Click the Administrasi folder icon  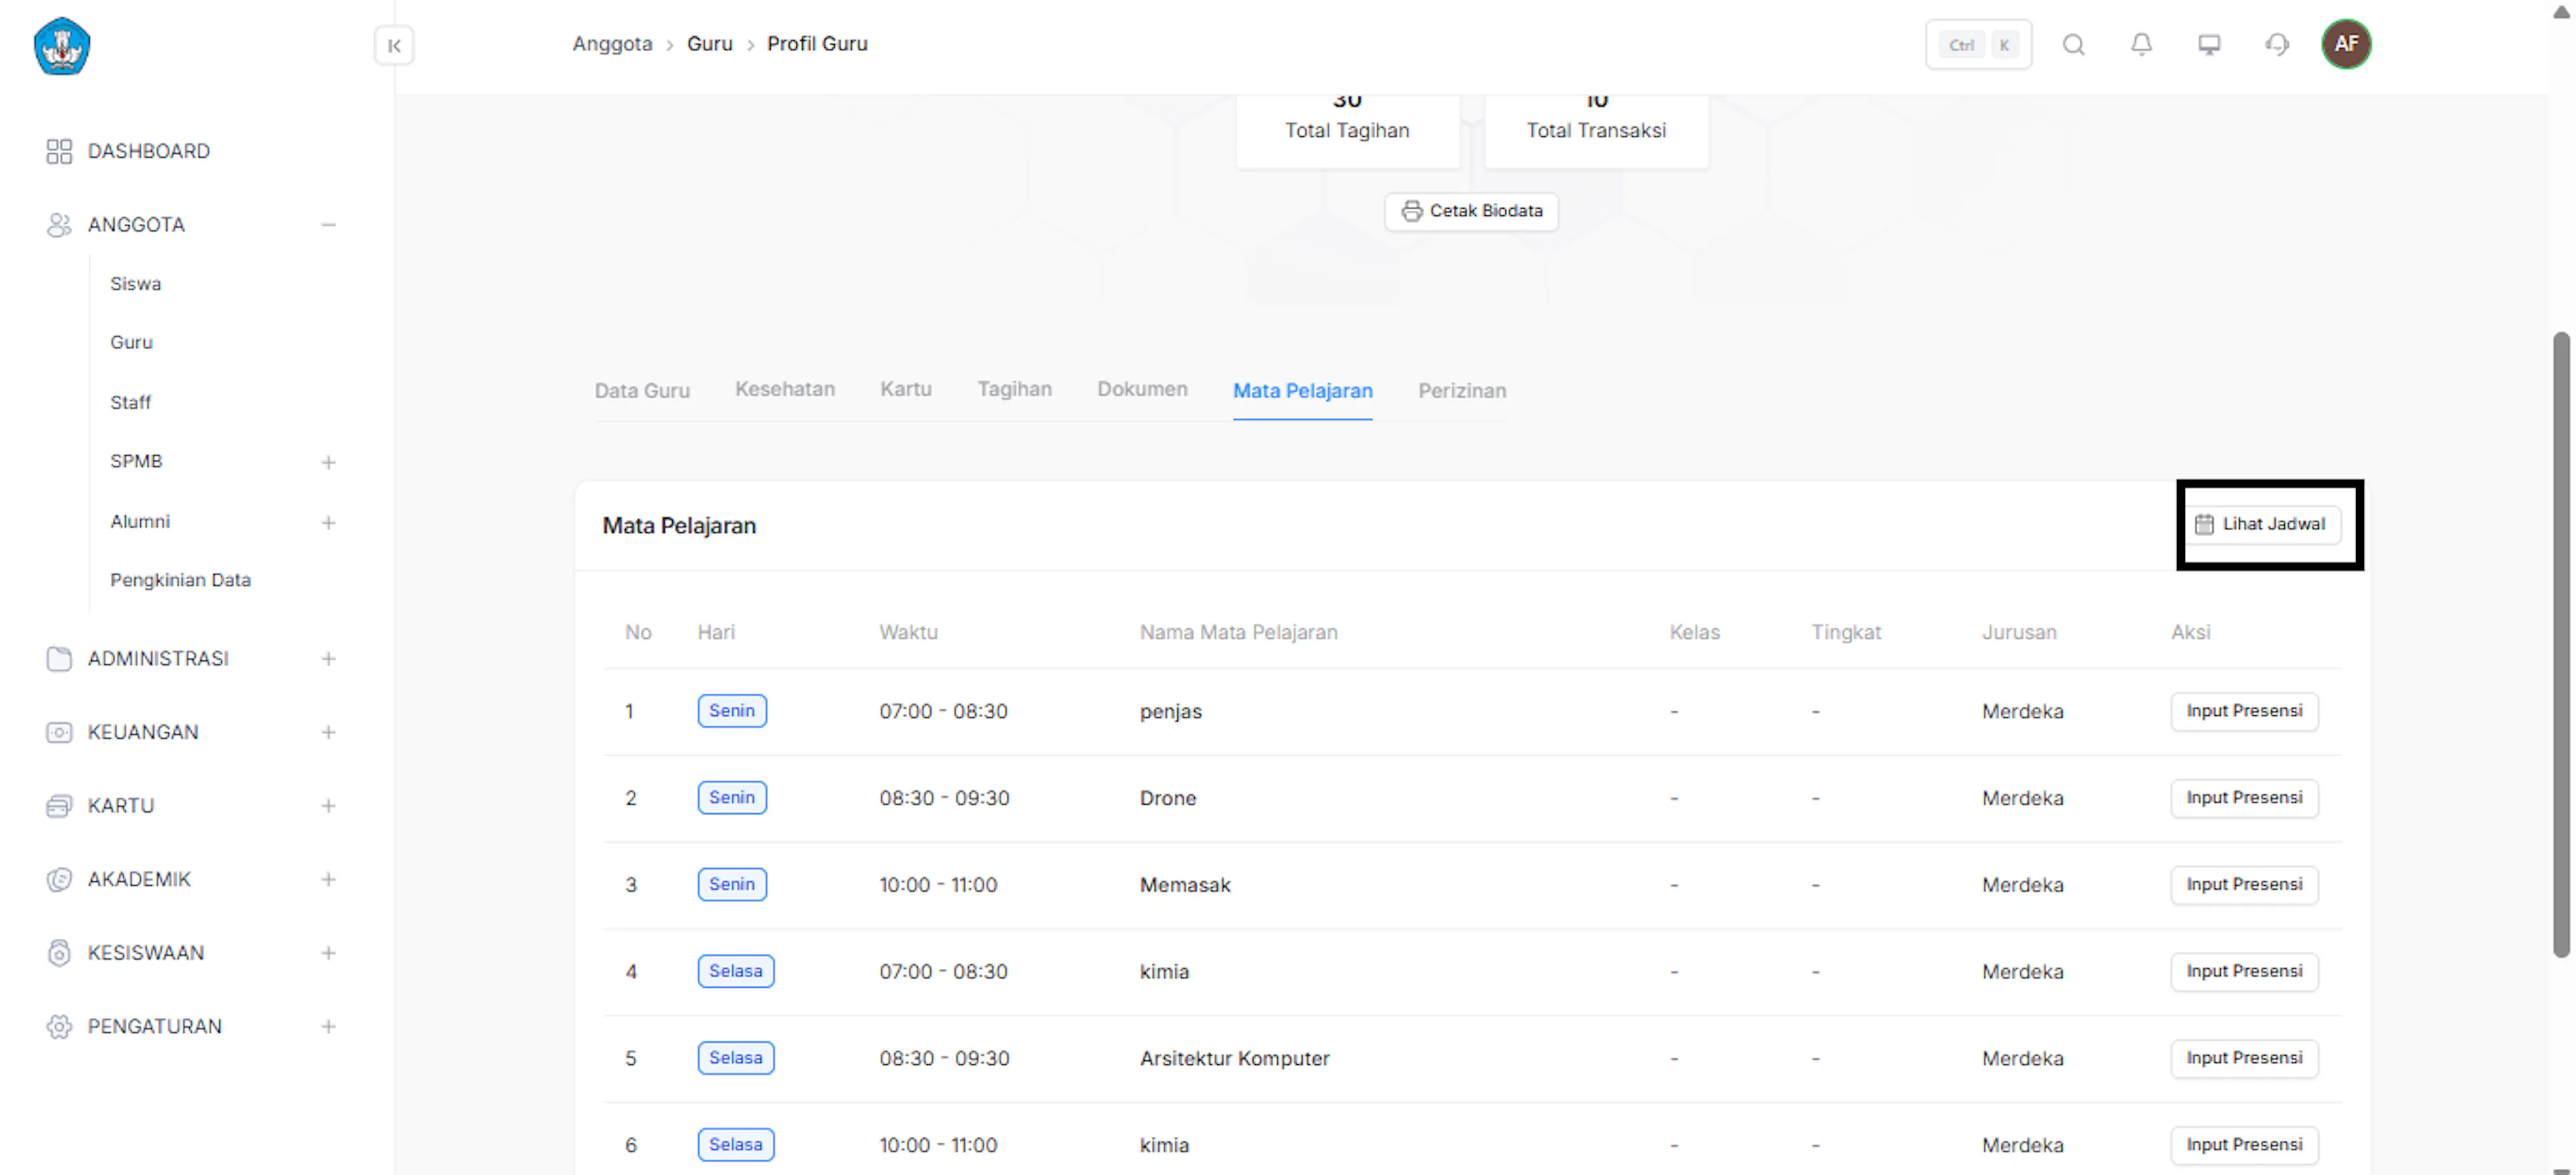[x=59, y=659]
